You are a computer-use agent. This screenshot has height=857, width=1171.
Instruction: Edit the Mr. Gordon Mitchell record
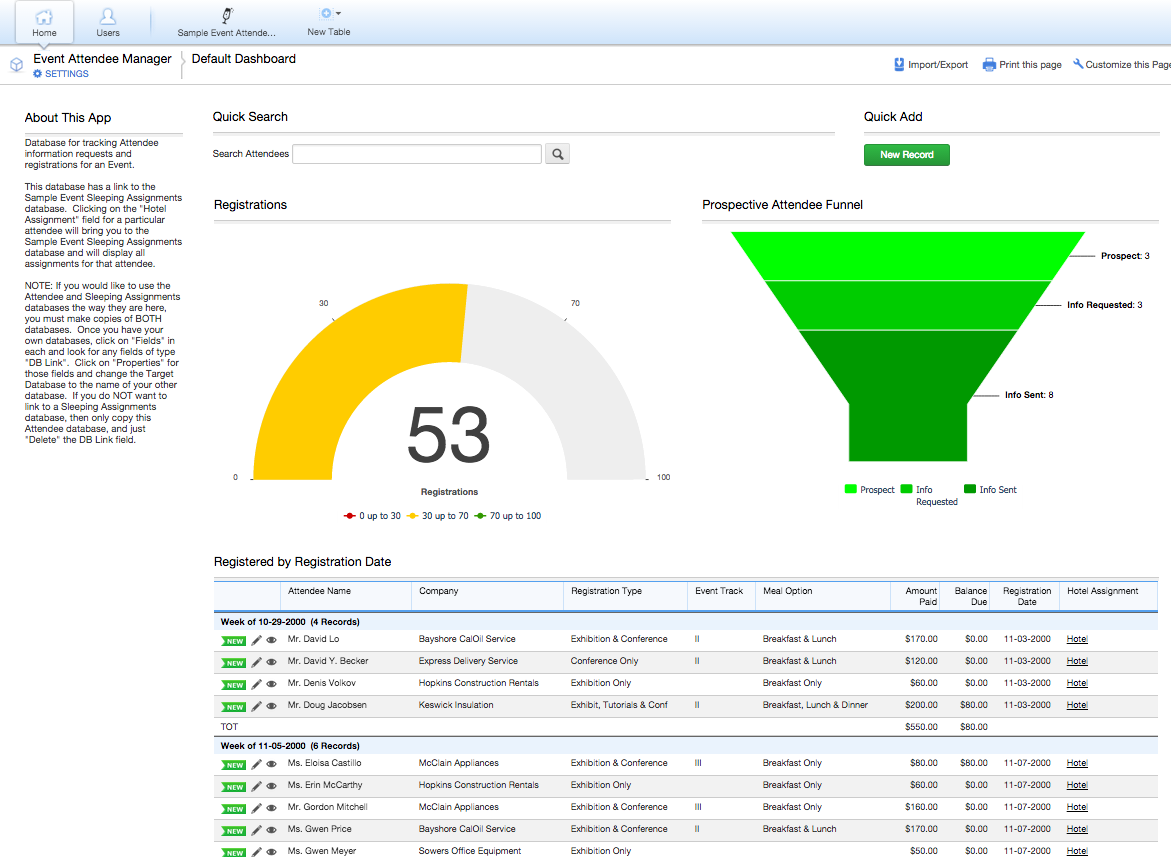point(256,808)
